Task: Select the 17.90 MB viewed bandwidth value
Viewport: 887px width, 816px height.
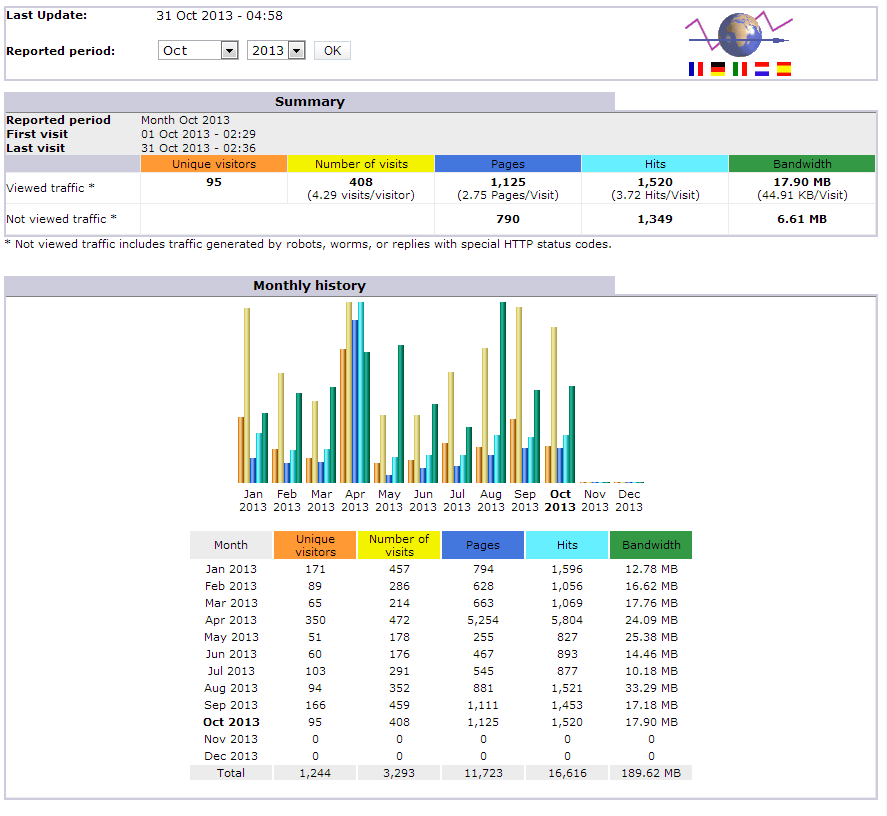Action: 802,182
